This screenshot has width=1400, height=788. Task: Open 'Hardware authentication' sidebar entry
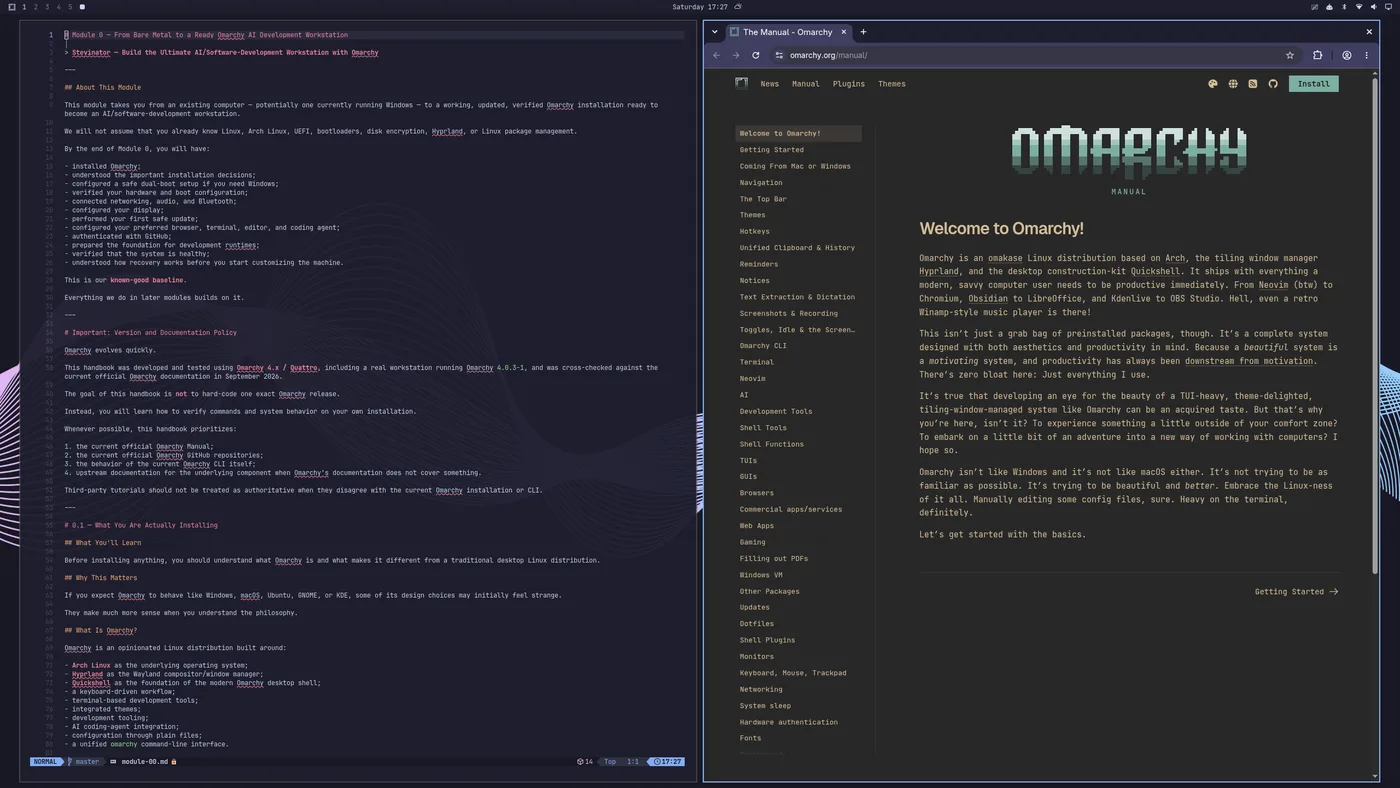pos(789,722)
